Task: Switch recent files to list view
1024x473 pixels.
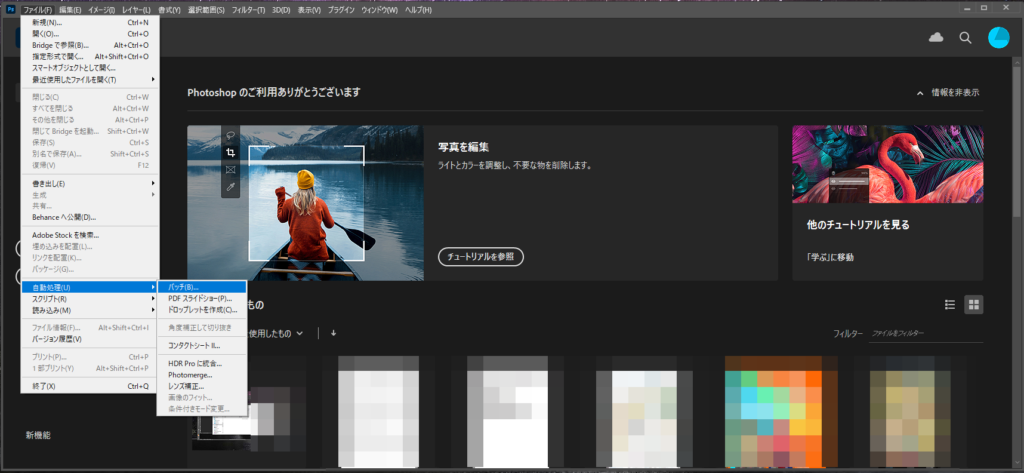Action: coord(950,304)
